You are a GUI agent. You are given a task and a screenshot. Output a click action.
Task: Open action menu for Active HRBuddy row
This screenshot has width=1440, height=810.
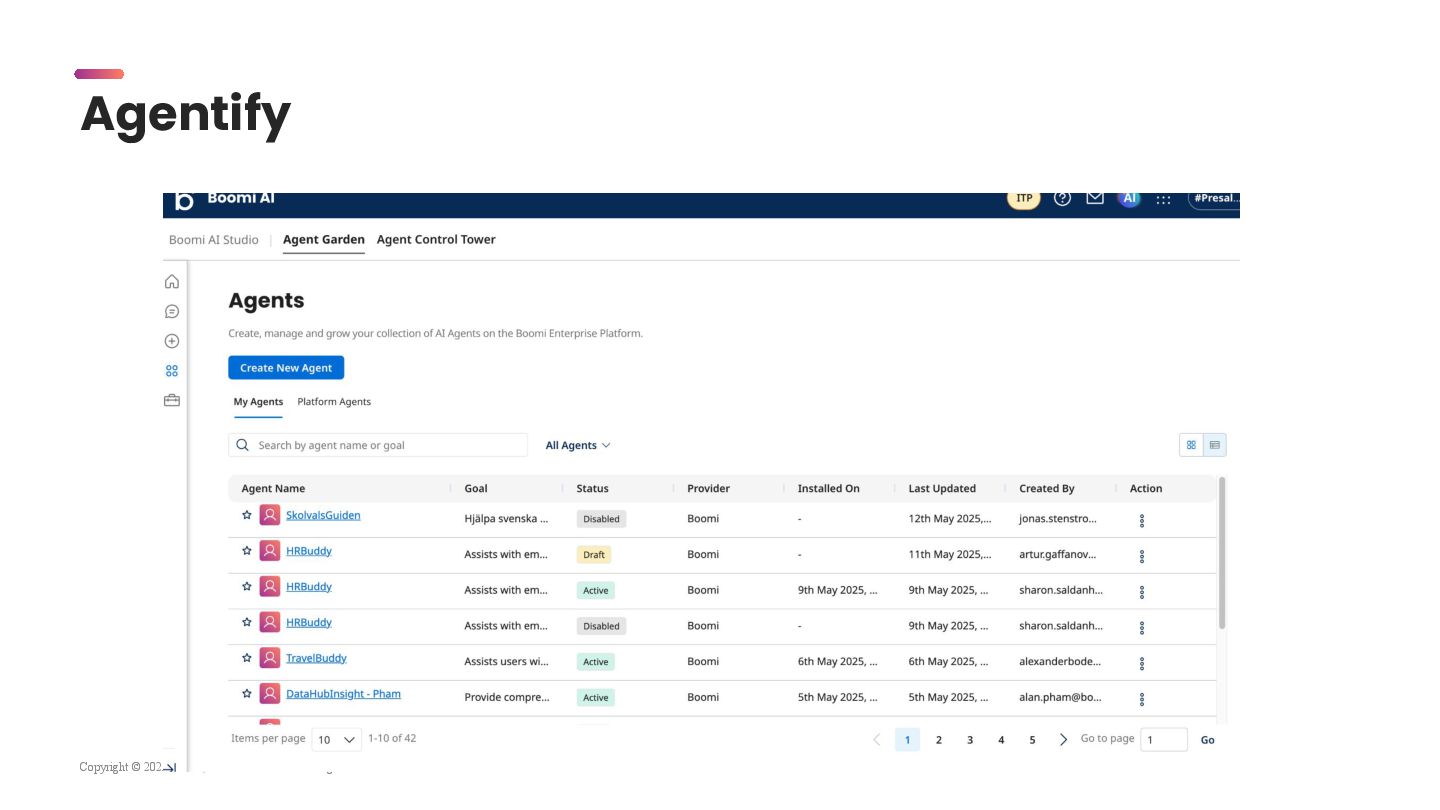[x=1142, y=592]
